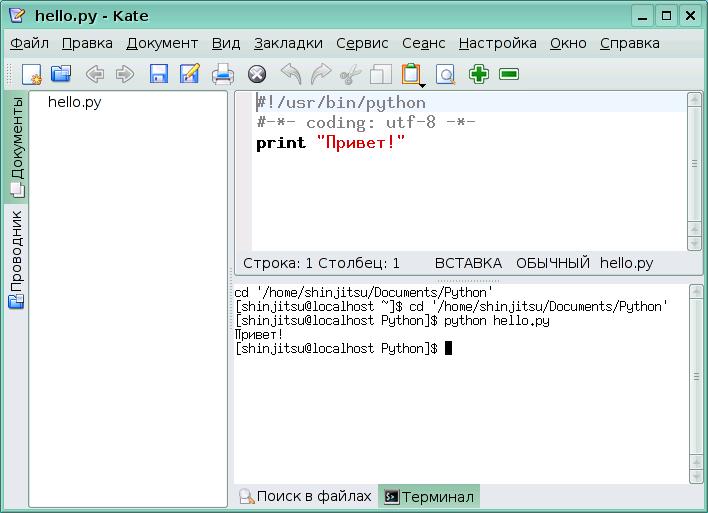Open the Файл menu

pyautogui.click(x=29, y=43)
